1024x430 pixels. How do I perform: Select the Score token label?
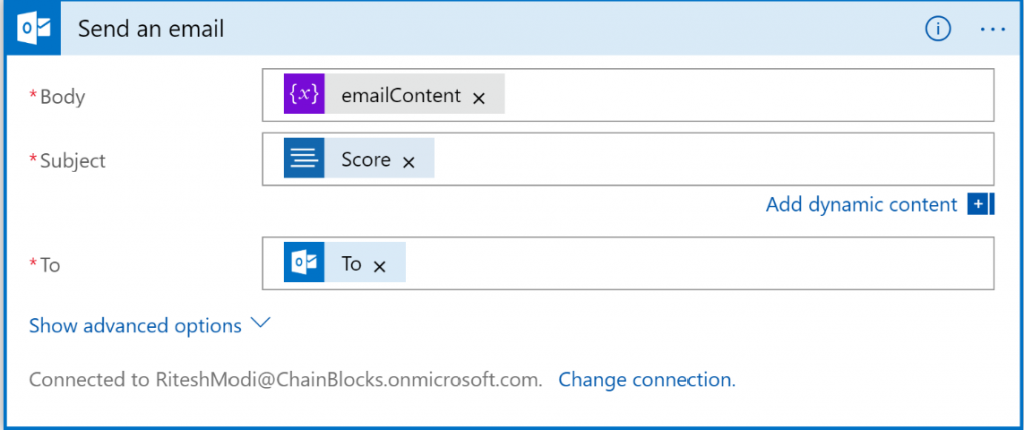[x=365, y=159]
